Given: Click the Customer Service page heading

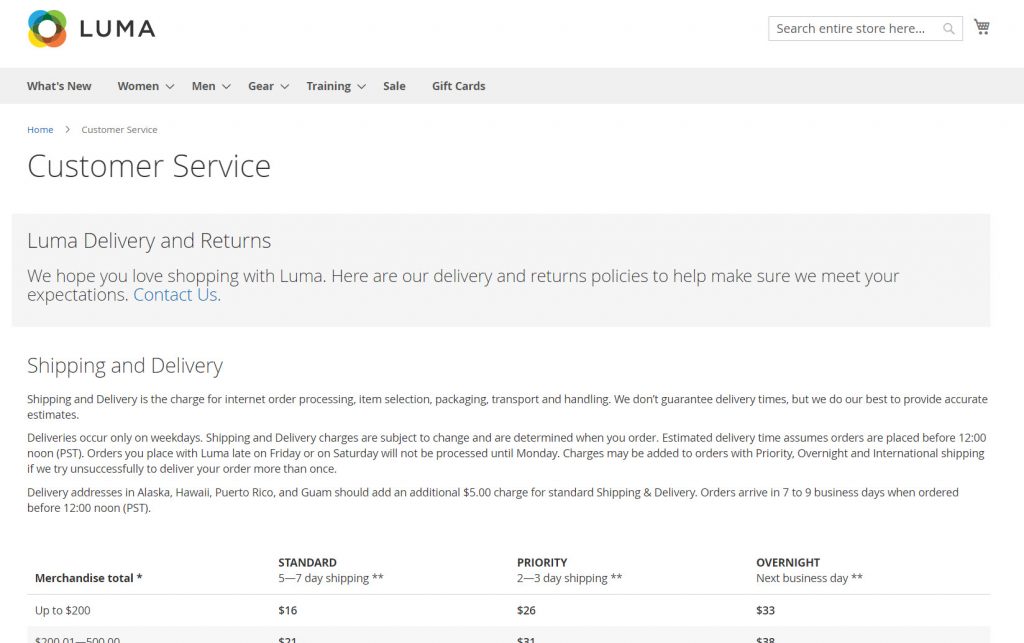Looking at the screenshot, I should (x=148, y=166).
